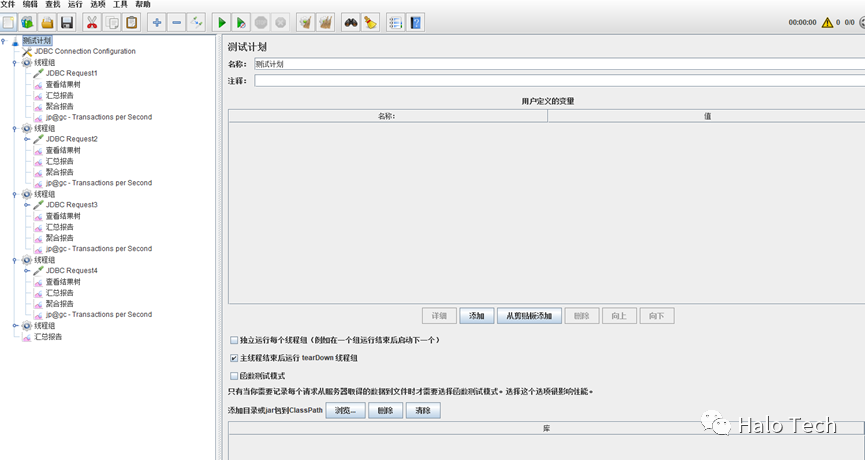Click the 向下 button
Screen dimensions: 865x460
pos(656,316)
